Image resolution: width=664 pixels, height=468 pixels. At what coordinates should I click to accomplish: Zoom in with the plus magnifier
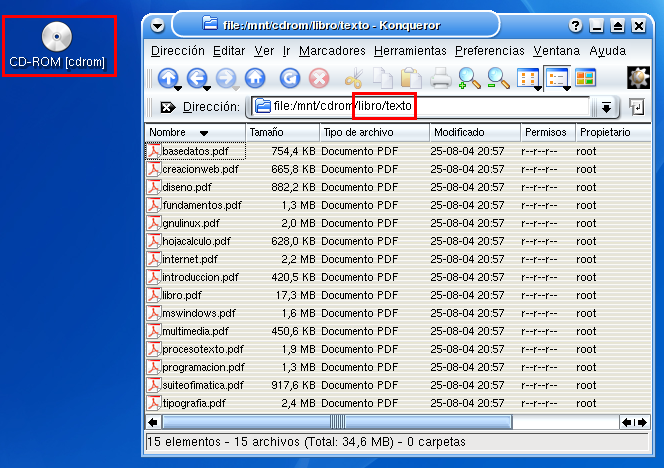[x=469, y=78]
